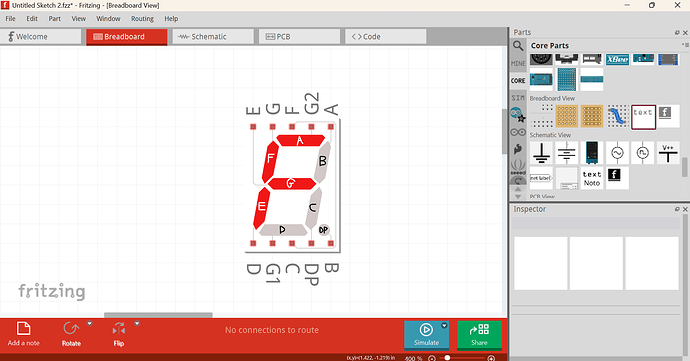Screen dimensions: 690x361
Task: Open the parts search magnifier icon
Action: click(x=518, y=46)
